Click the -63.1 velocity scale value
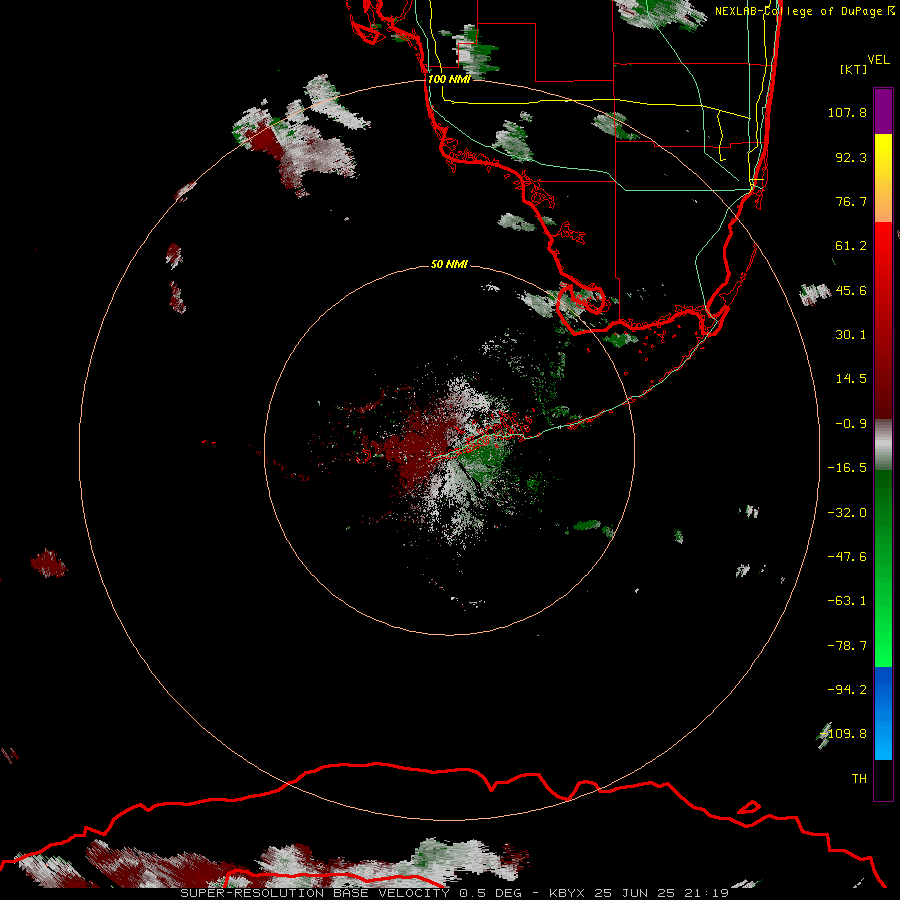 click(847, 601)
